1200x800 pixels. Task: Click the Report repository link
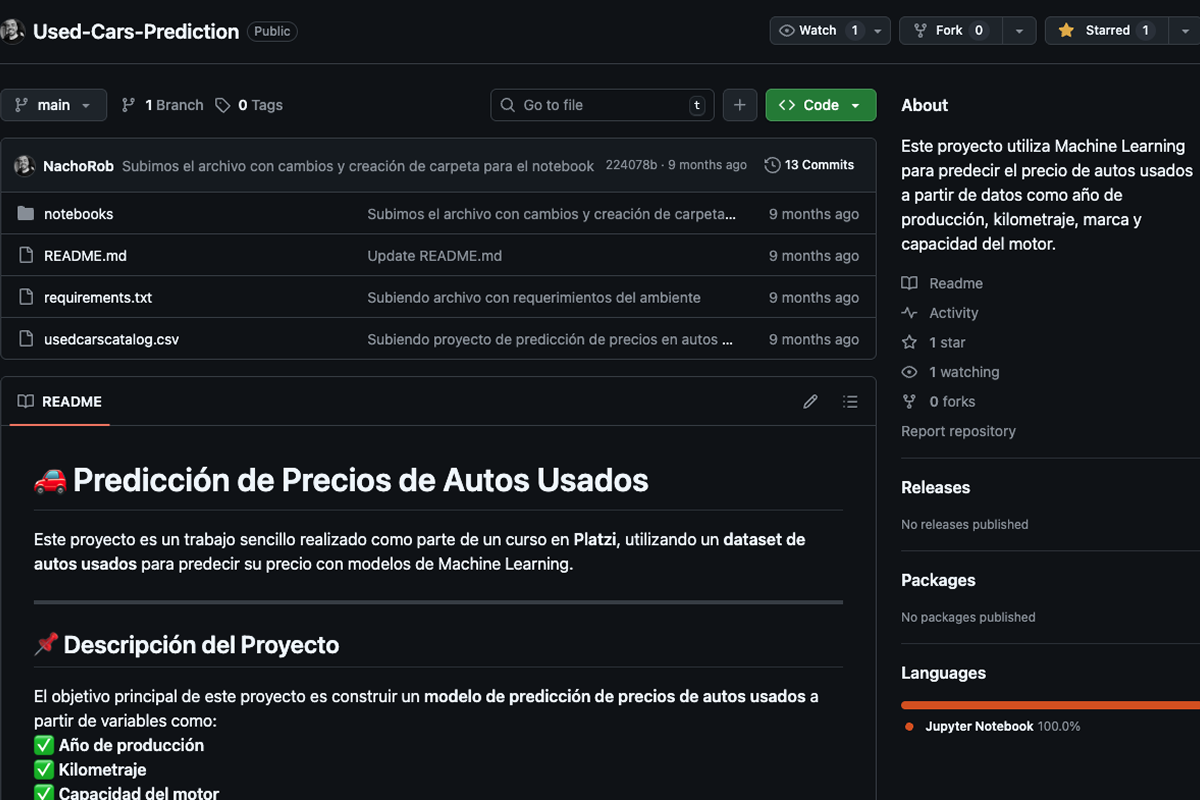coord(958,431)
